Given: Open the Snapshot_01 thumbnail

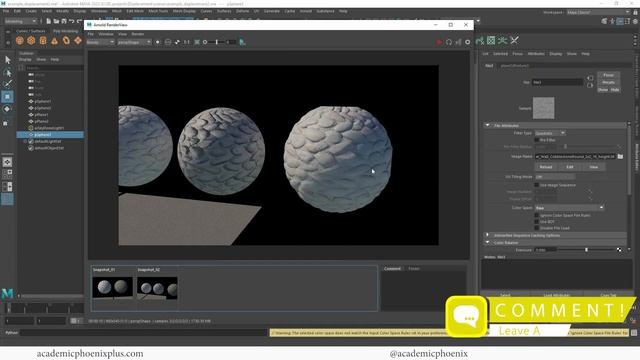Looking at the screenshot, I should click(112, 287).
